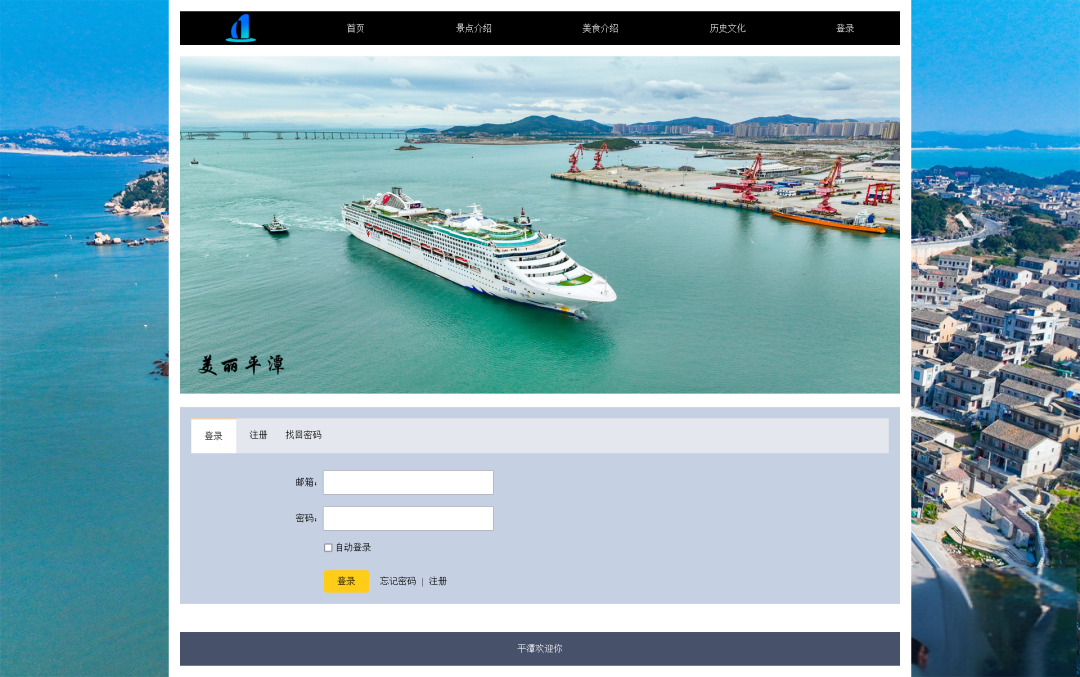Follow the 忘记密码 link
This screenshot has height=677, width=1080.
397,581
